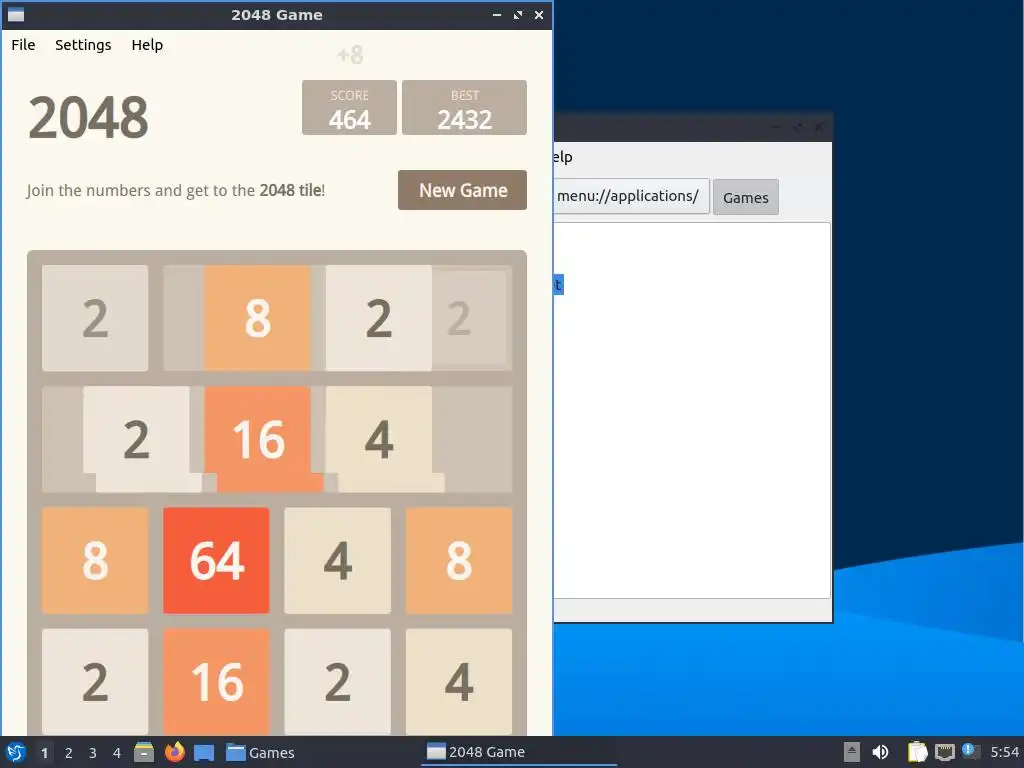
Task: Open the Lubuntu start menu icon
Action: point(15,752)
